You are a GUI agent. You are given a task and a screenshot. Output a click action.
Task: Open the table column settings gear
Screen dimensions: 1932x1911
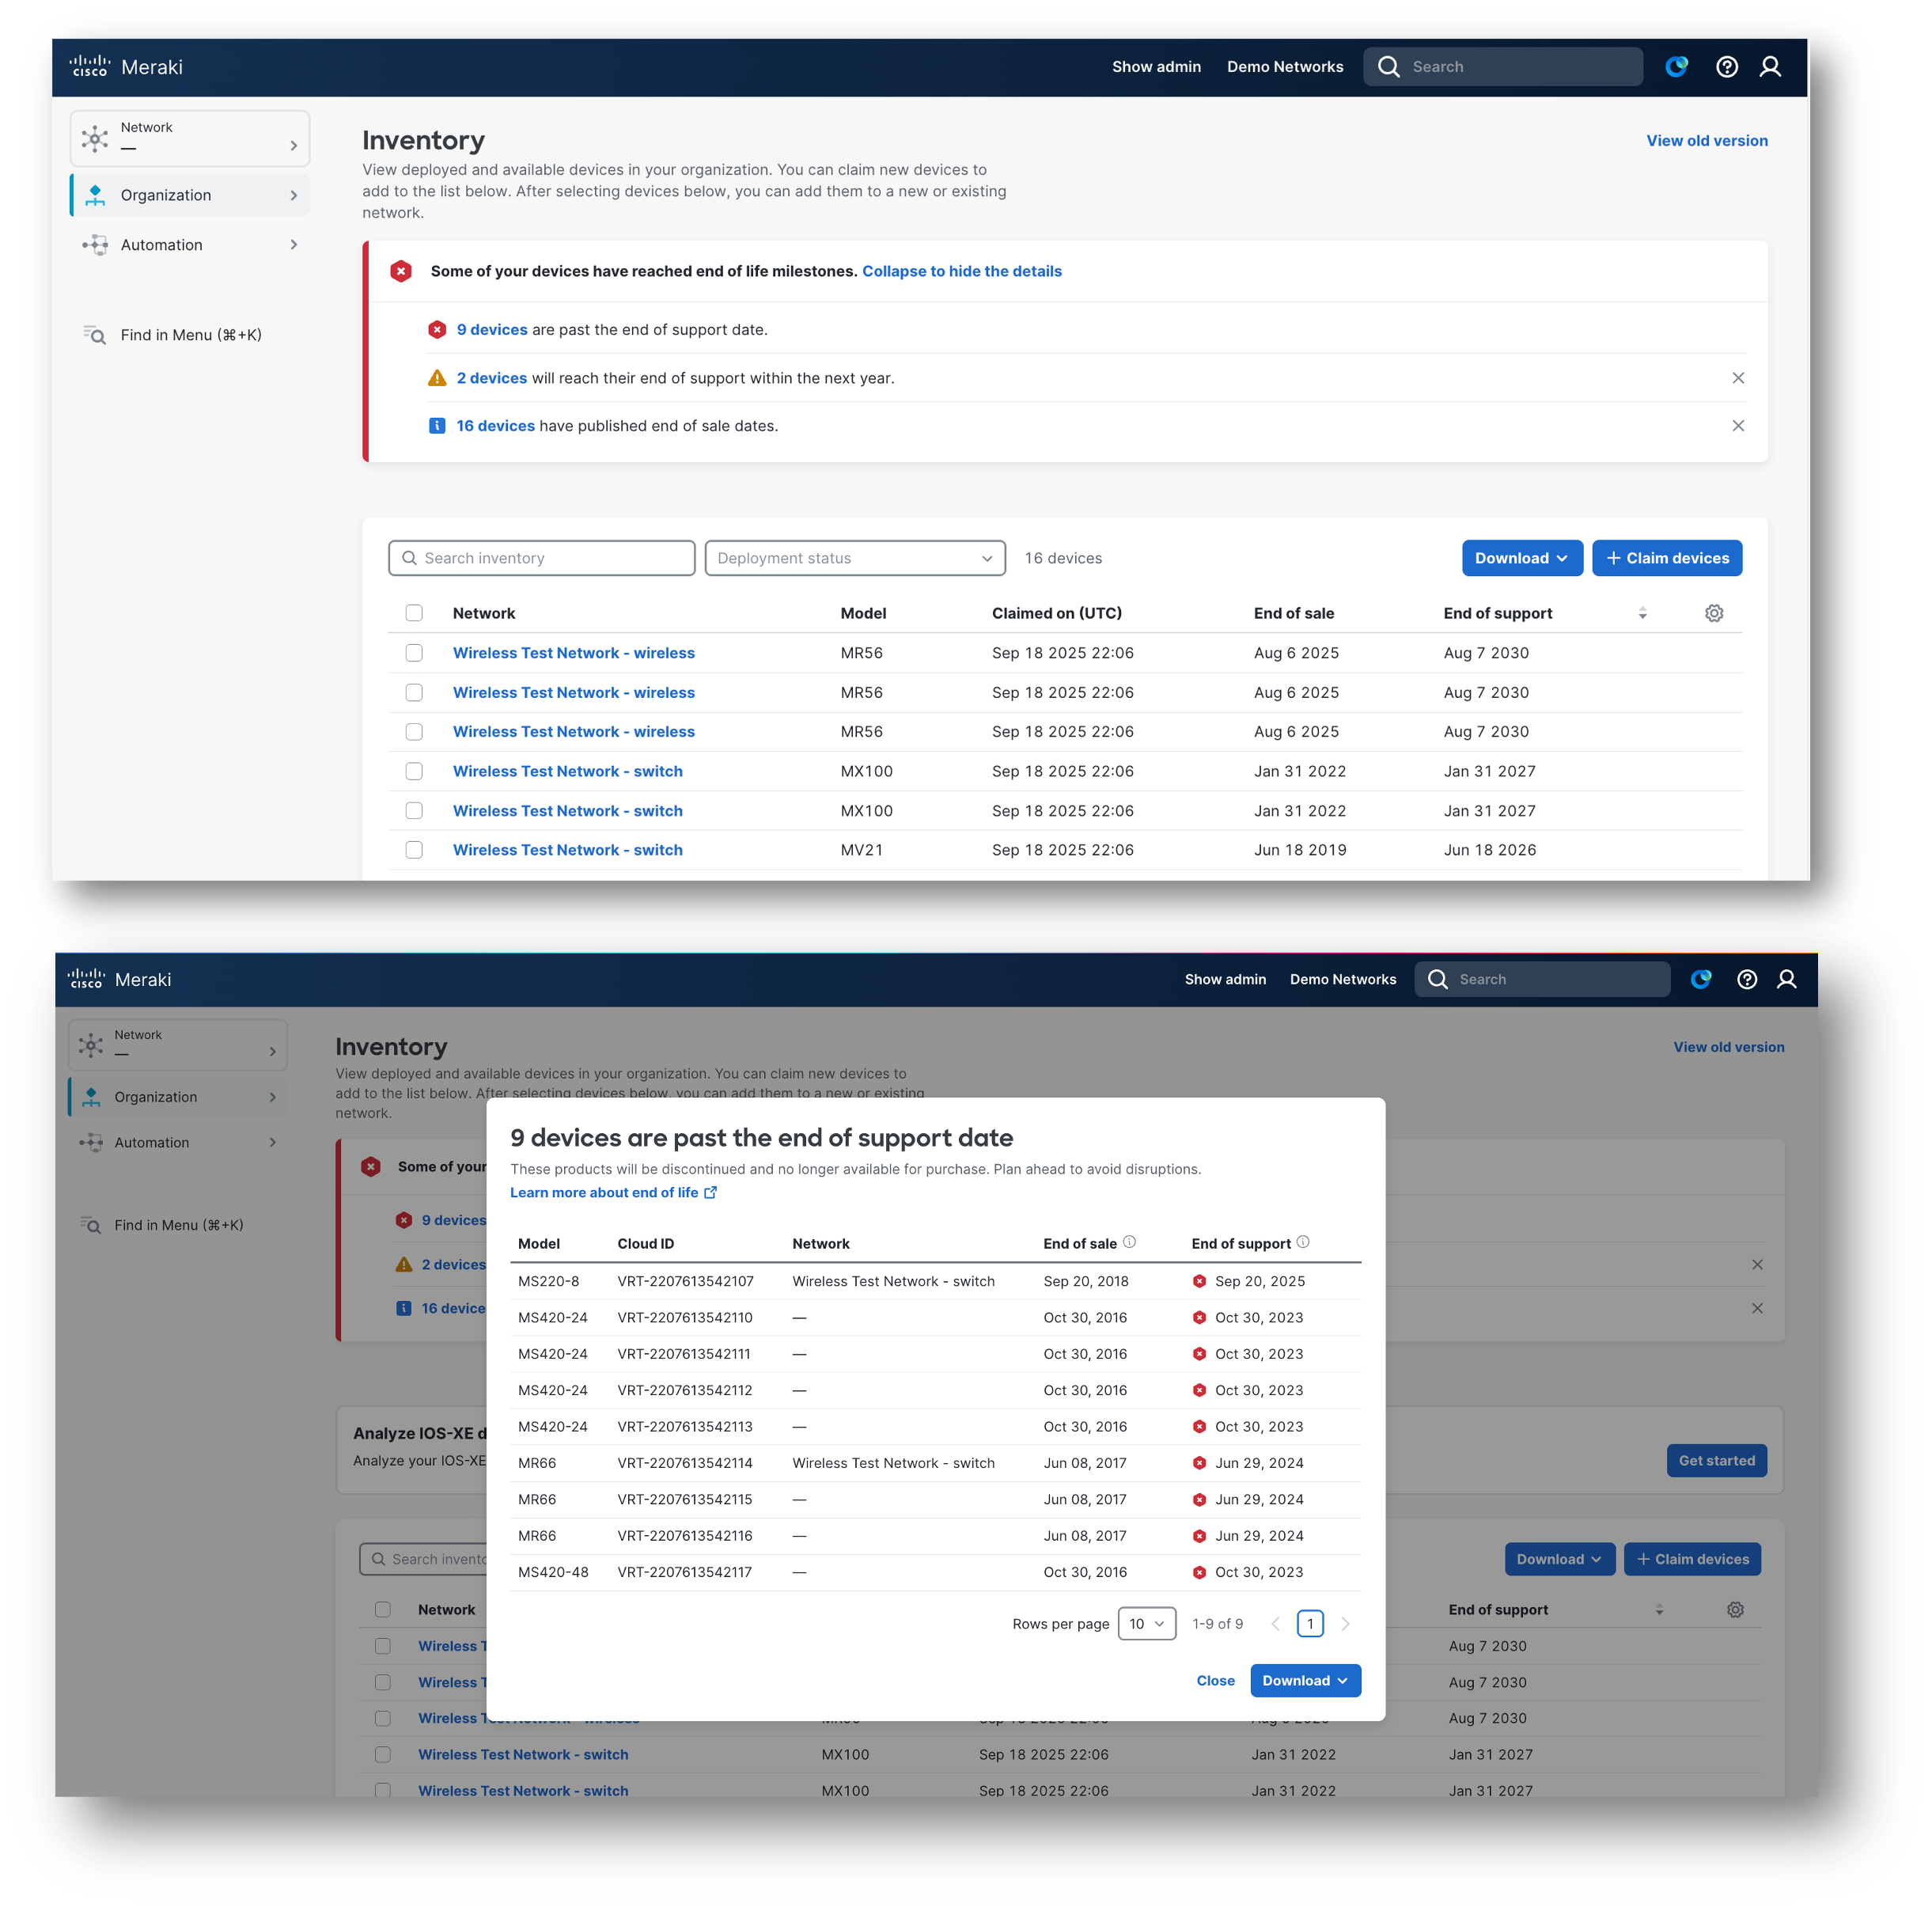tap(1714, 613)
